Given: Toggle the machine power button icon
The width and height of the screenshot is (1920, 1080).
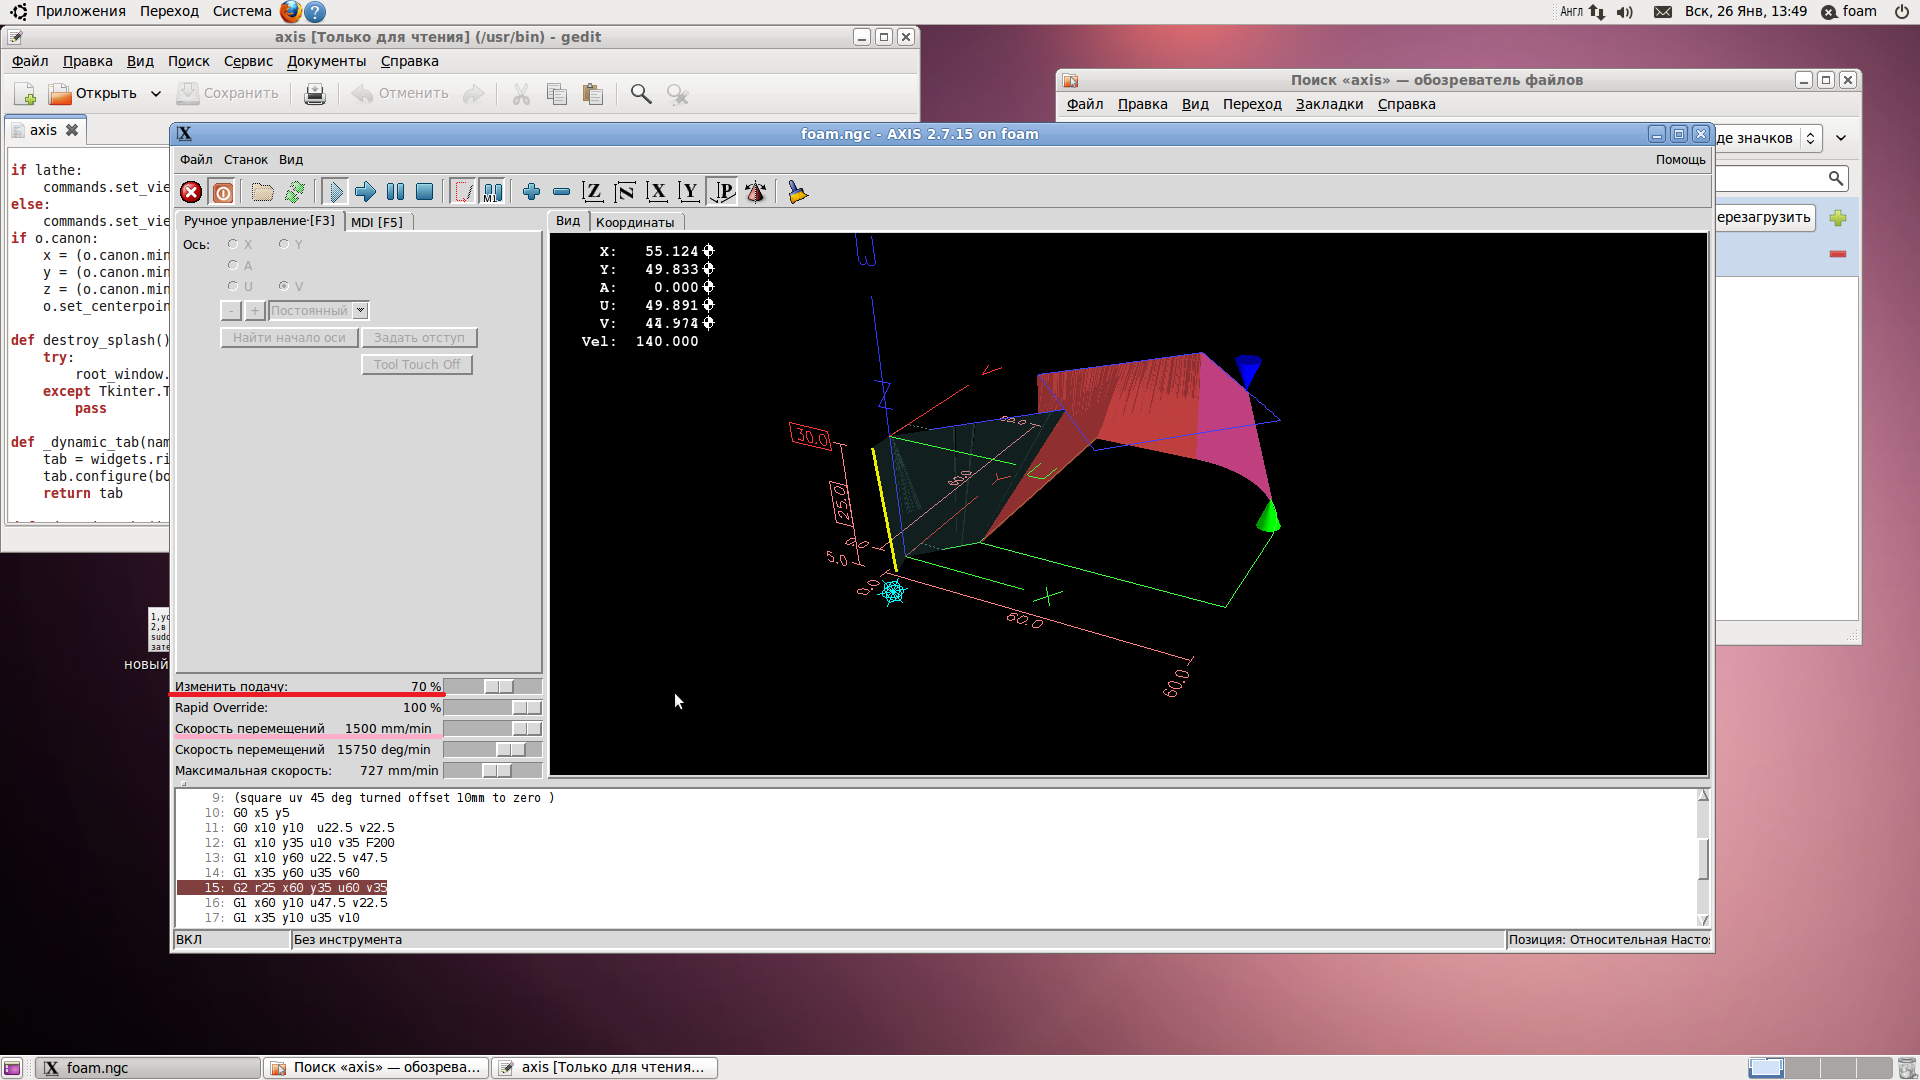Looking at the screenshot, I should [223, 192].
